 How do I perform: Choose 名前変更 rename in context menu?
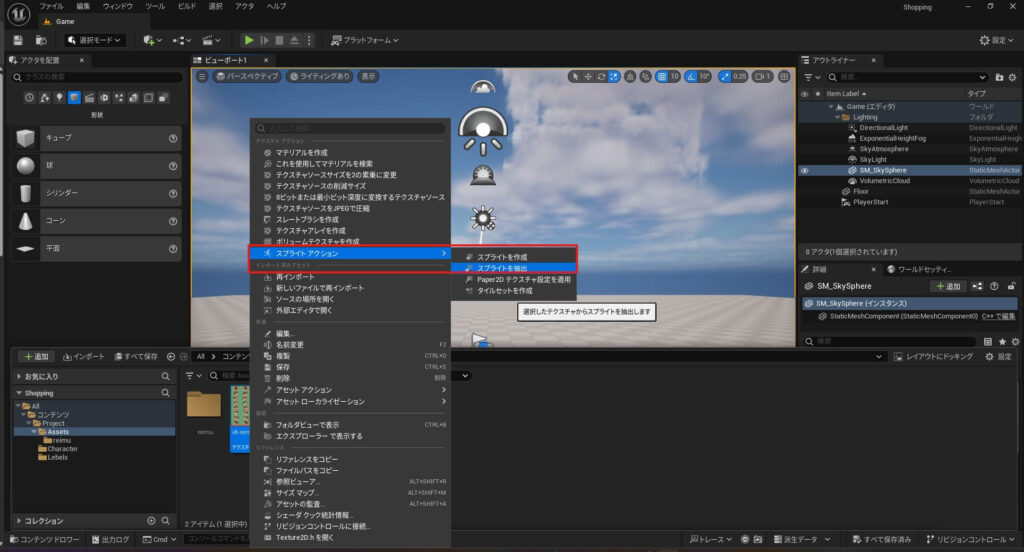[289, 345]
